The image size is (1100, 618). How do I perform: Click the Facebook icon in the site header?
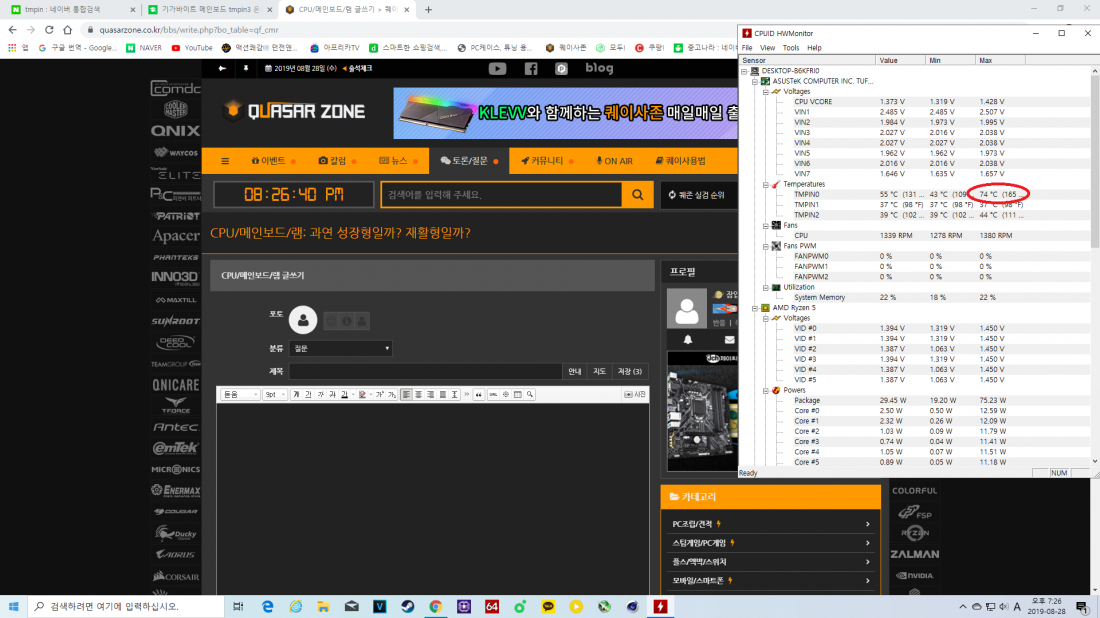(531, 68)
